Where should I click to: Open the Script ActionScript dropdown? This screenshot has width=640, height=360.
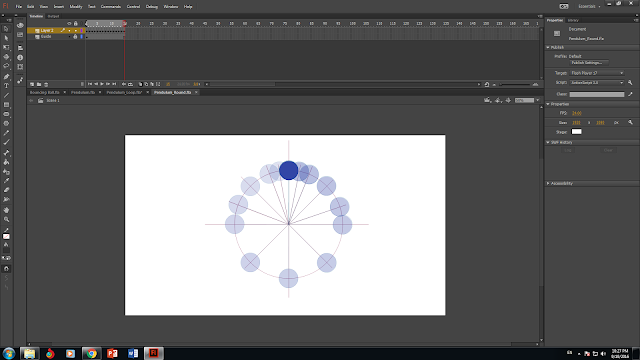[597, 82]
